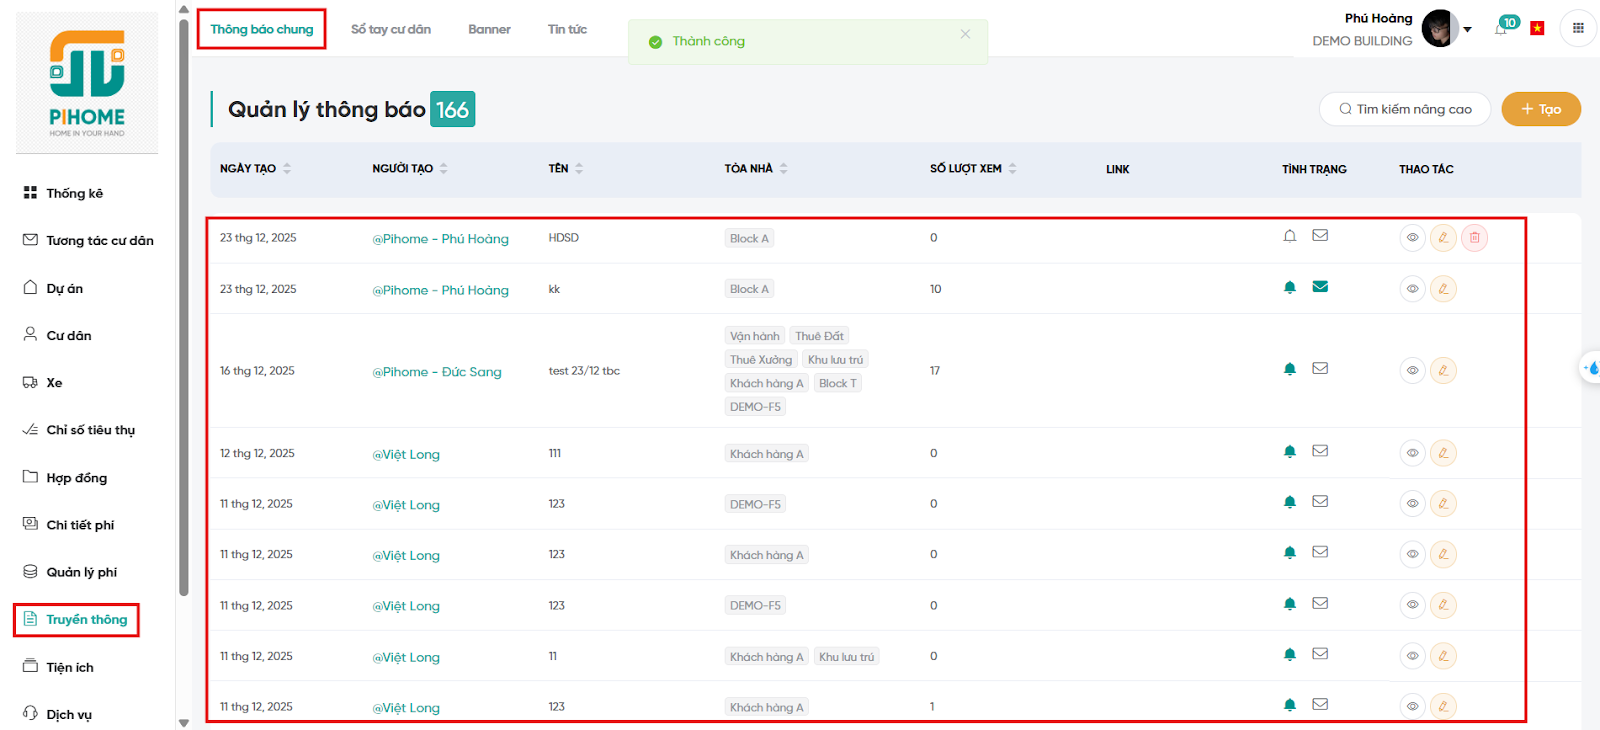Edit the test 23/12 tbc notification

point(1443,371)
